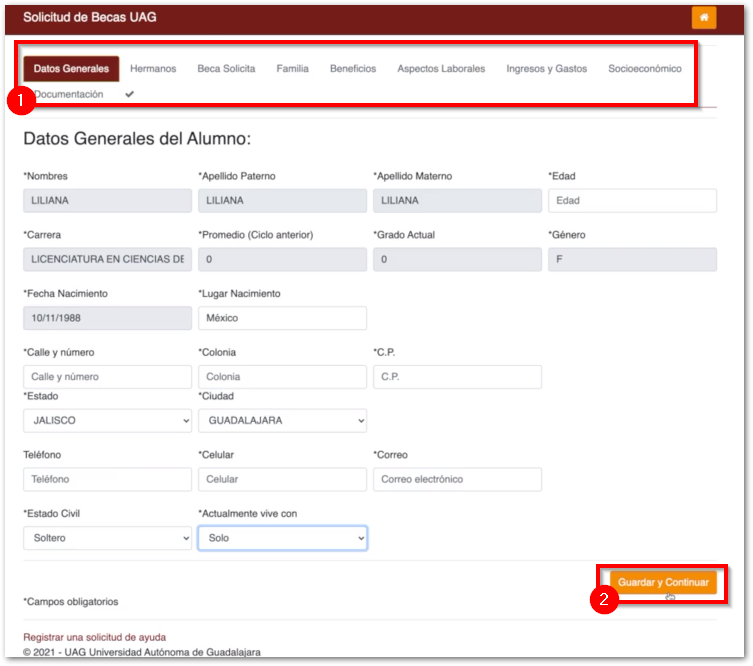This screenshot has width=753, height=666.
Task: Click the Nombres field showing LILIANA
Action: [x=108, y=201]
